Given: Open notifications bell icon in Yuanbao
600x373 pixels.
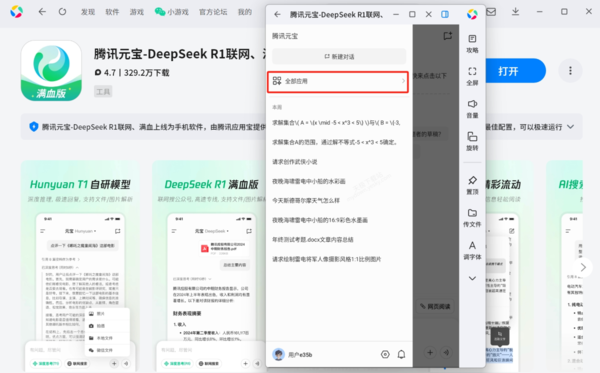Looking at the screenshot, I should [x=401, y=355].
